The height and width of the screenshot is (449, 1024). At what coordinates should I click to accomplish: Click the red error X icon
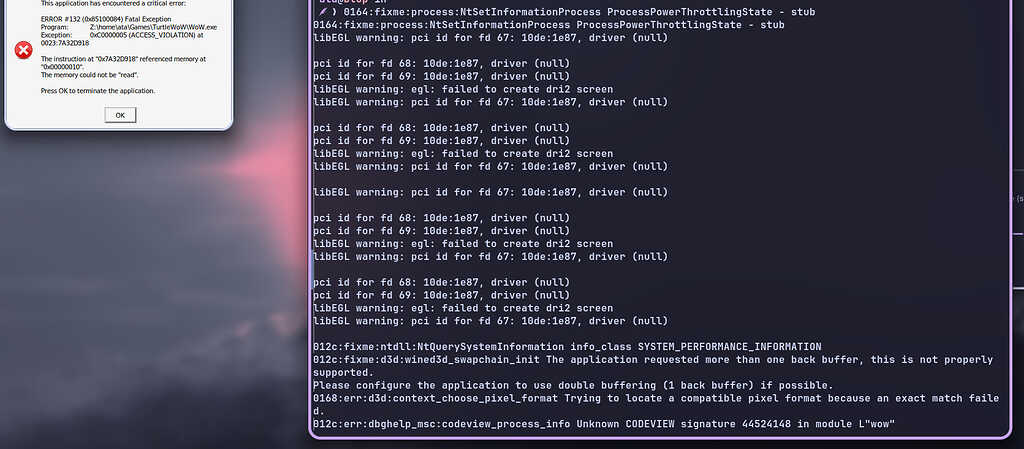24,50
